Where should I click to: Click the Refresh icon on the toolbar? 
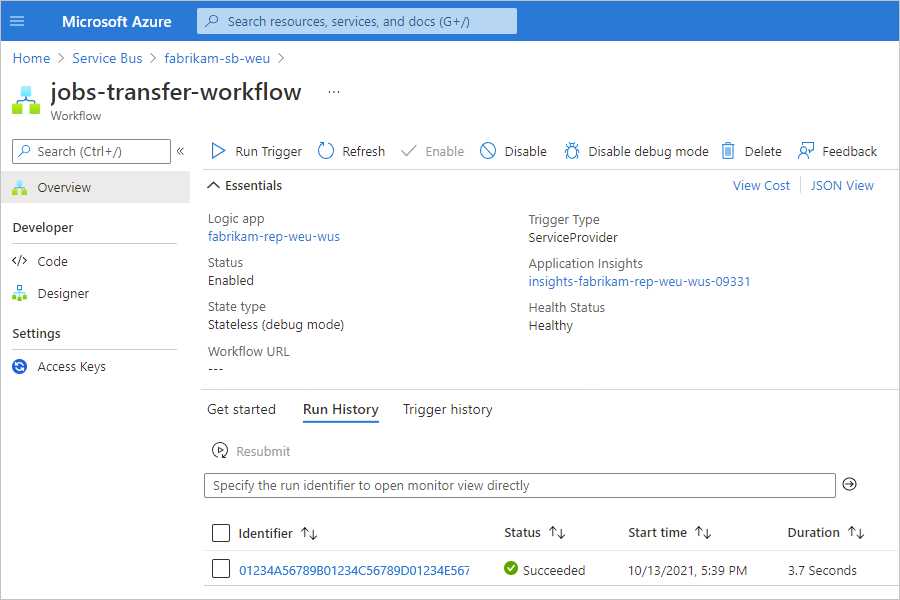coord(325,151)
